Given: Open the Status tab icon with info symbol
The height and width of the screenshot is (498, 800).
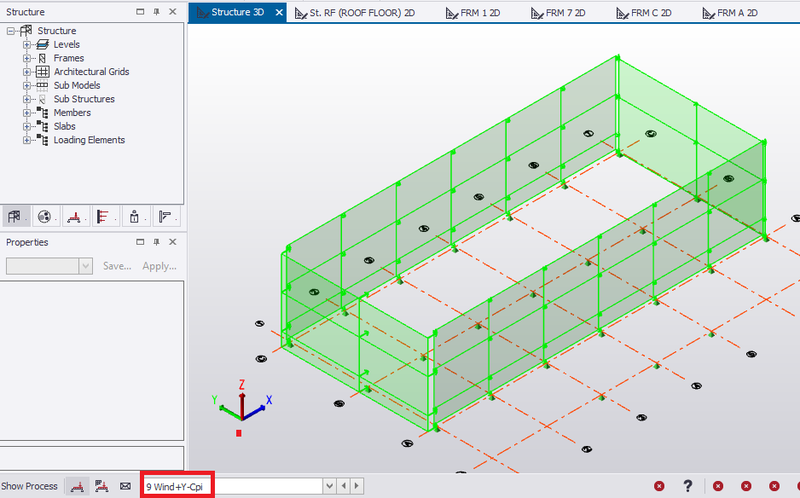Looking at the screenshot, I should (134, 217).
